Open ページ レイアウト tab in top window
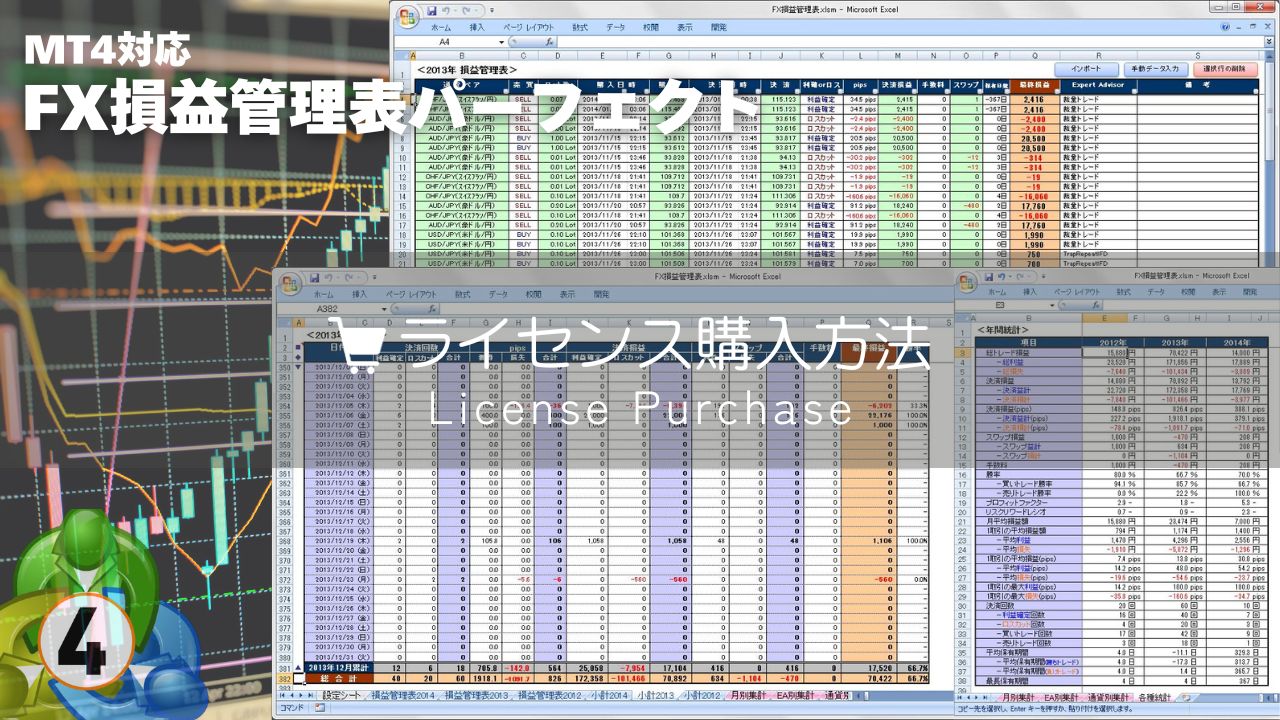 (x=527, y=27)
